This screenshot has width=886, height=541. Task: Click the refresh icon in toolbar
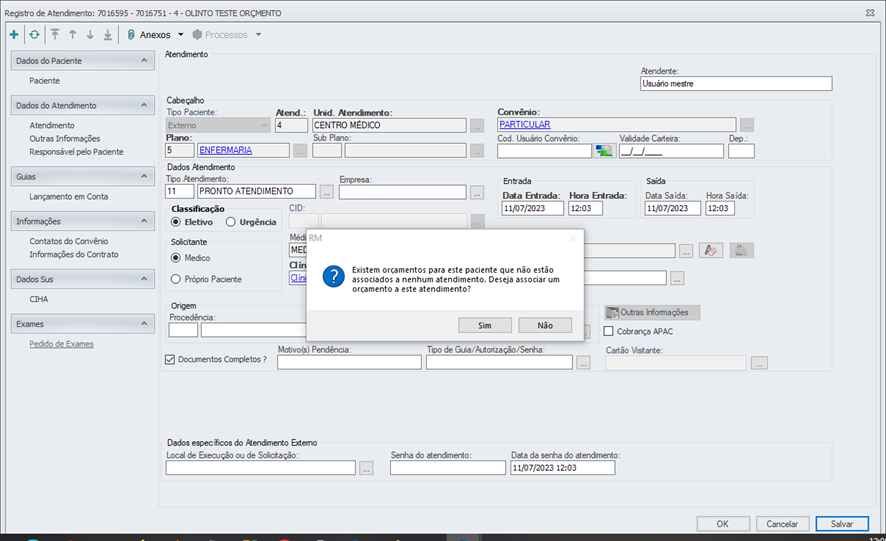34,35
